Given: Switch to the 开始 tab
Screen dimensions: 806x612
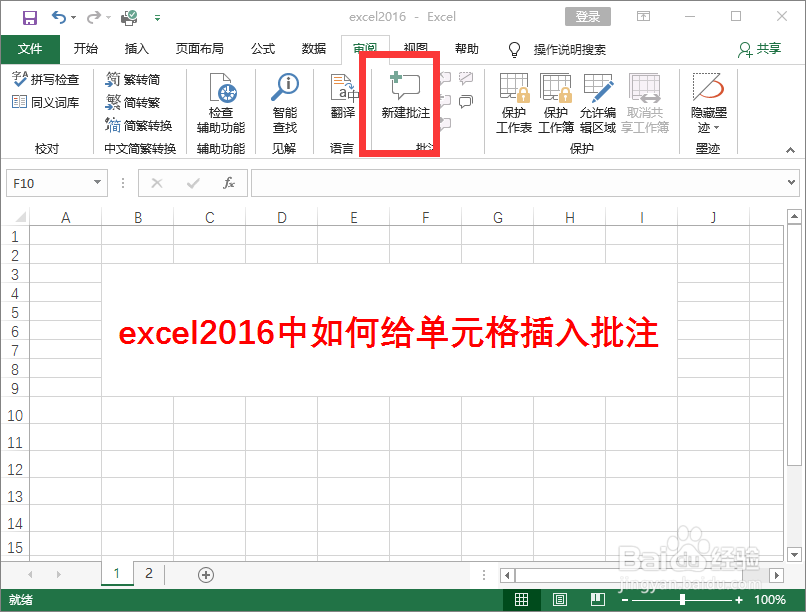Looking at the screenshot, I should click(x=85, y=49).
